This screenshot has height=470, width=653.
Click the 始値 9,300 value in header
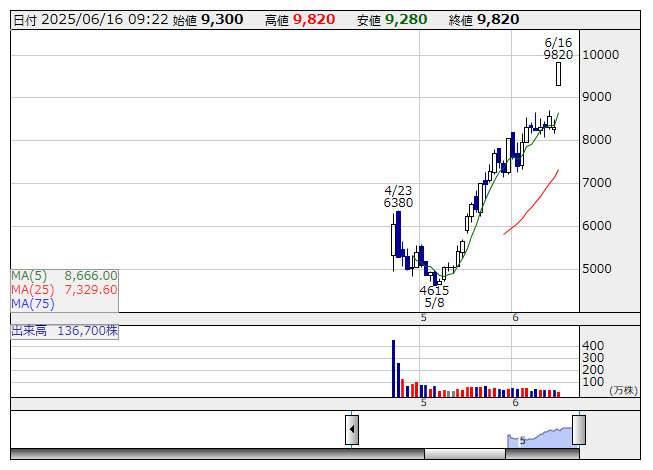pyautogui.click(x=221, y=19)
